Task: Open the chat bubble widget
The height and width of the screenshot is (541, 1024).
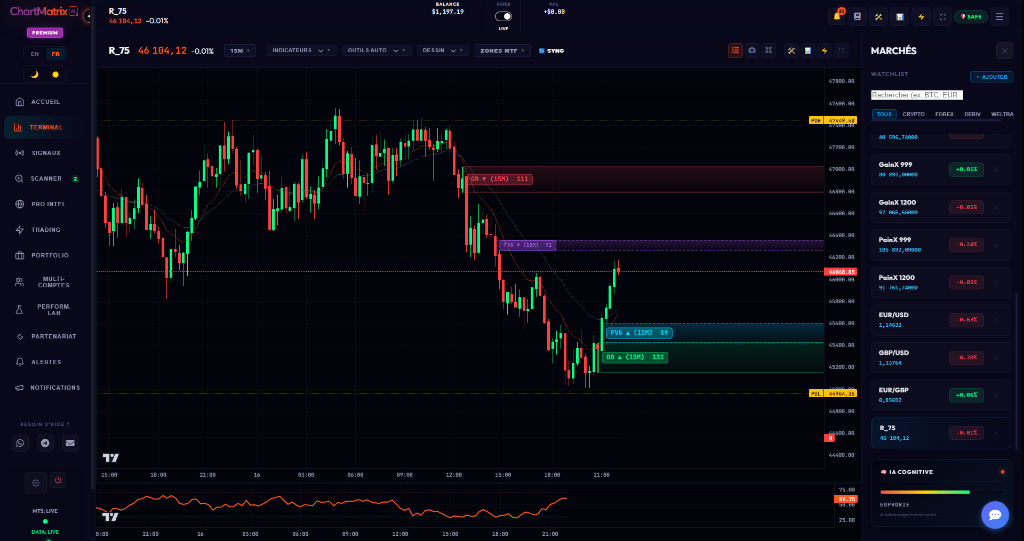Action: click(995, 515)
